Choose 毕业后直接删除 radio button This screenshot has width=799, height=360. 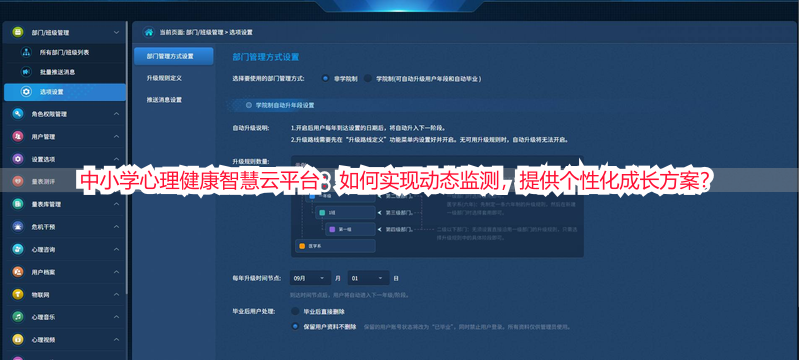click(295, 311)
